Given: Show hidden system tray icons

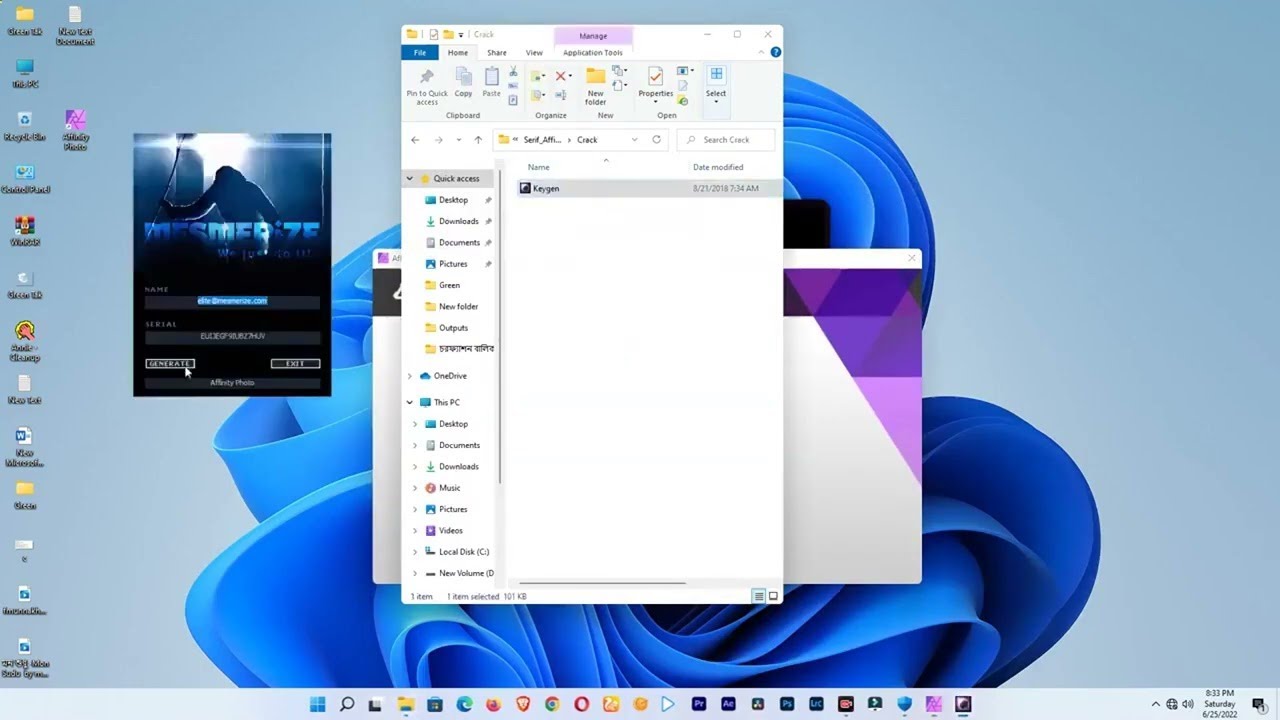Looking at the screenshot, I should [1156, 704].
